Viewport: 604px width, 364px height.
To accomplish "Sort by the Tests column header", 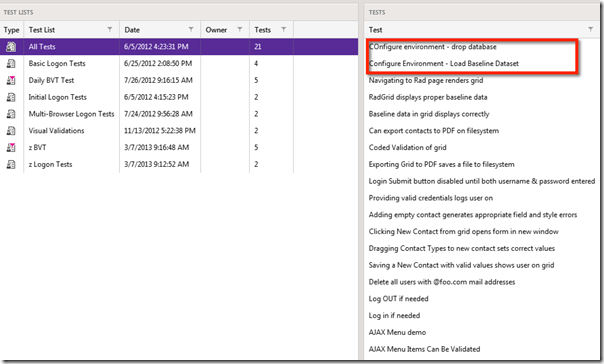I will pos(262,30).
